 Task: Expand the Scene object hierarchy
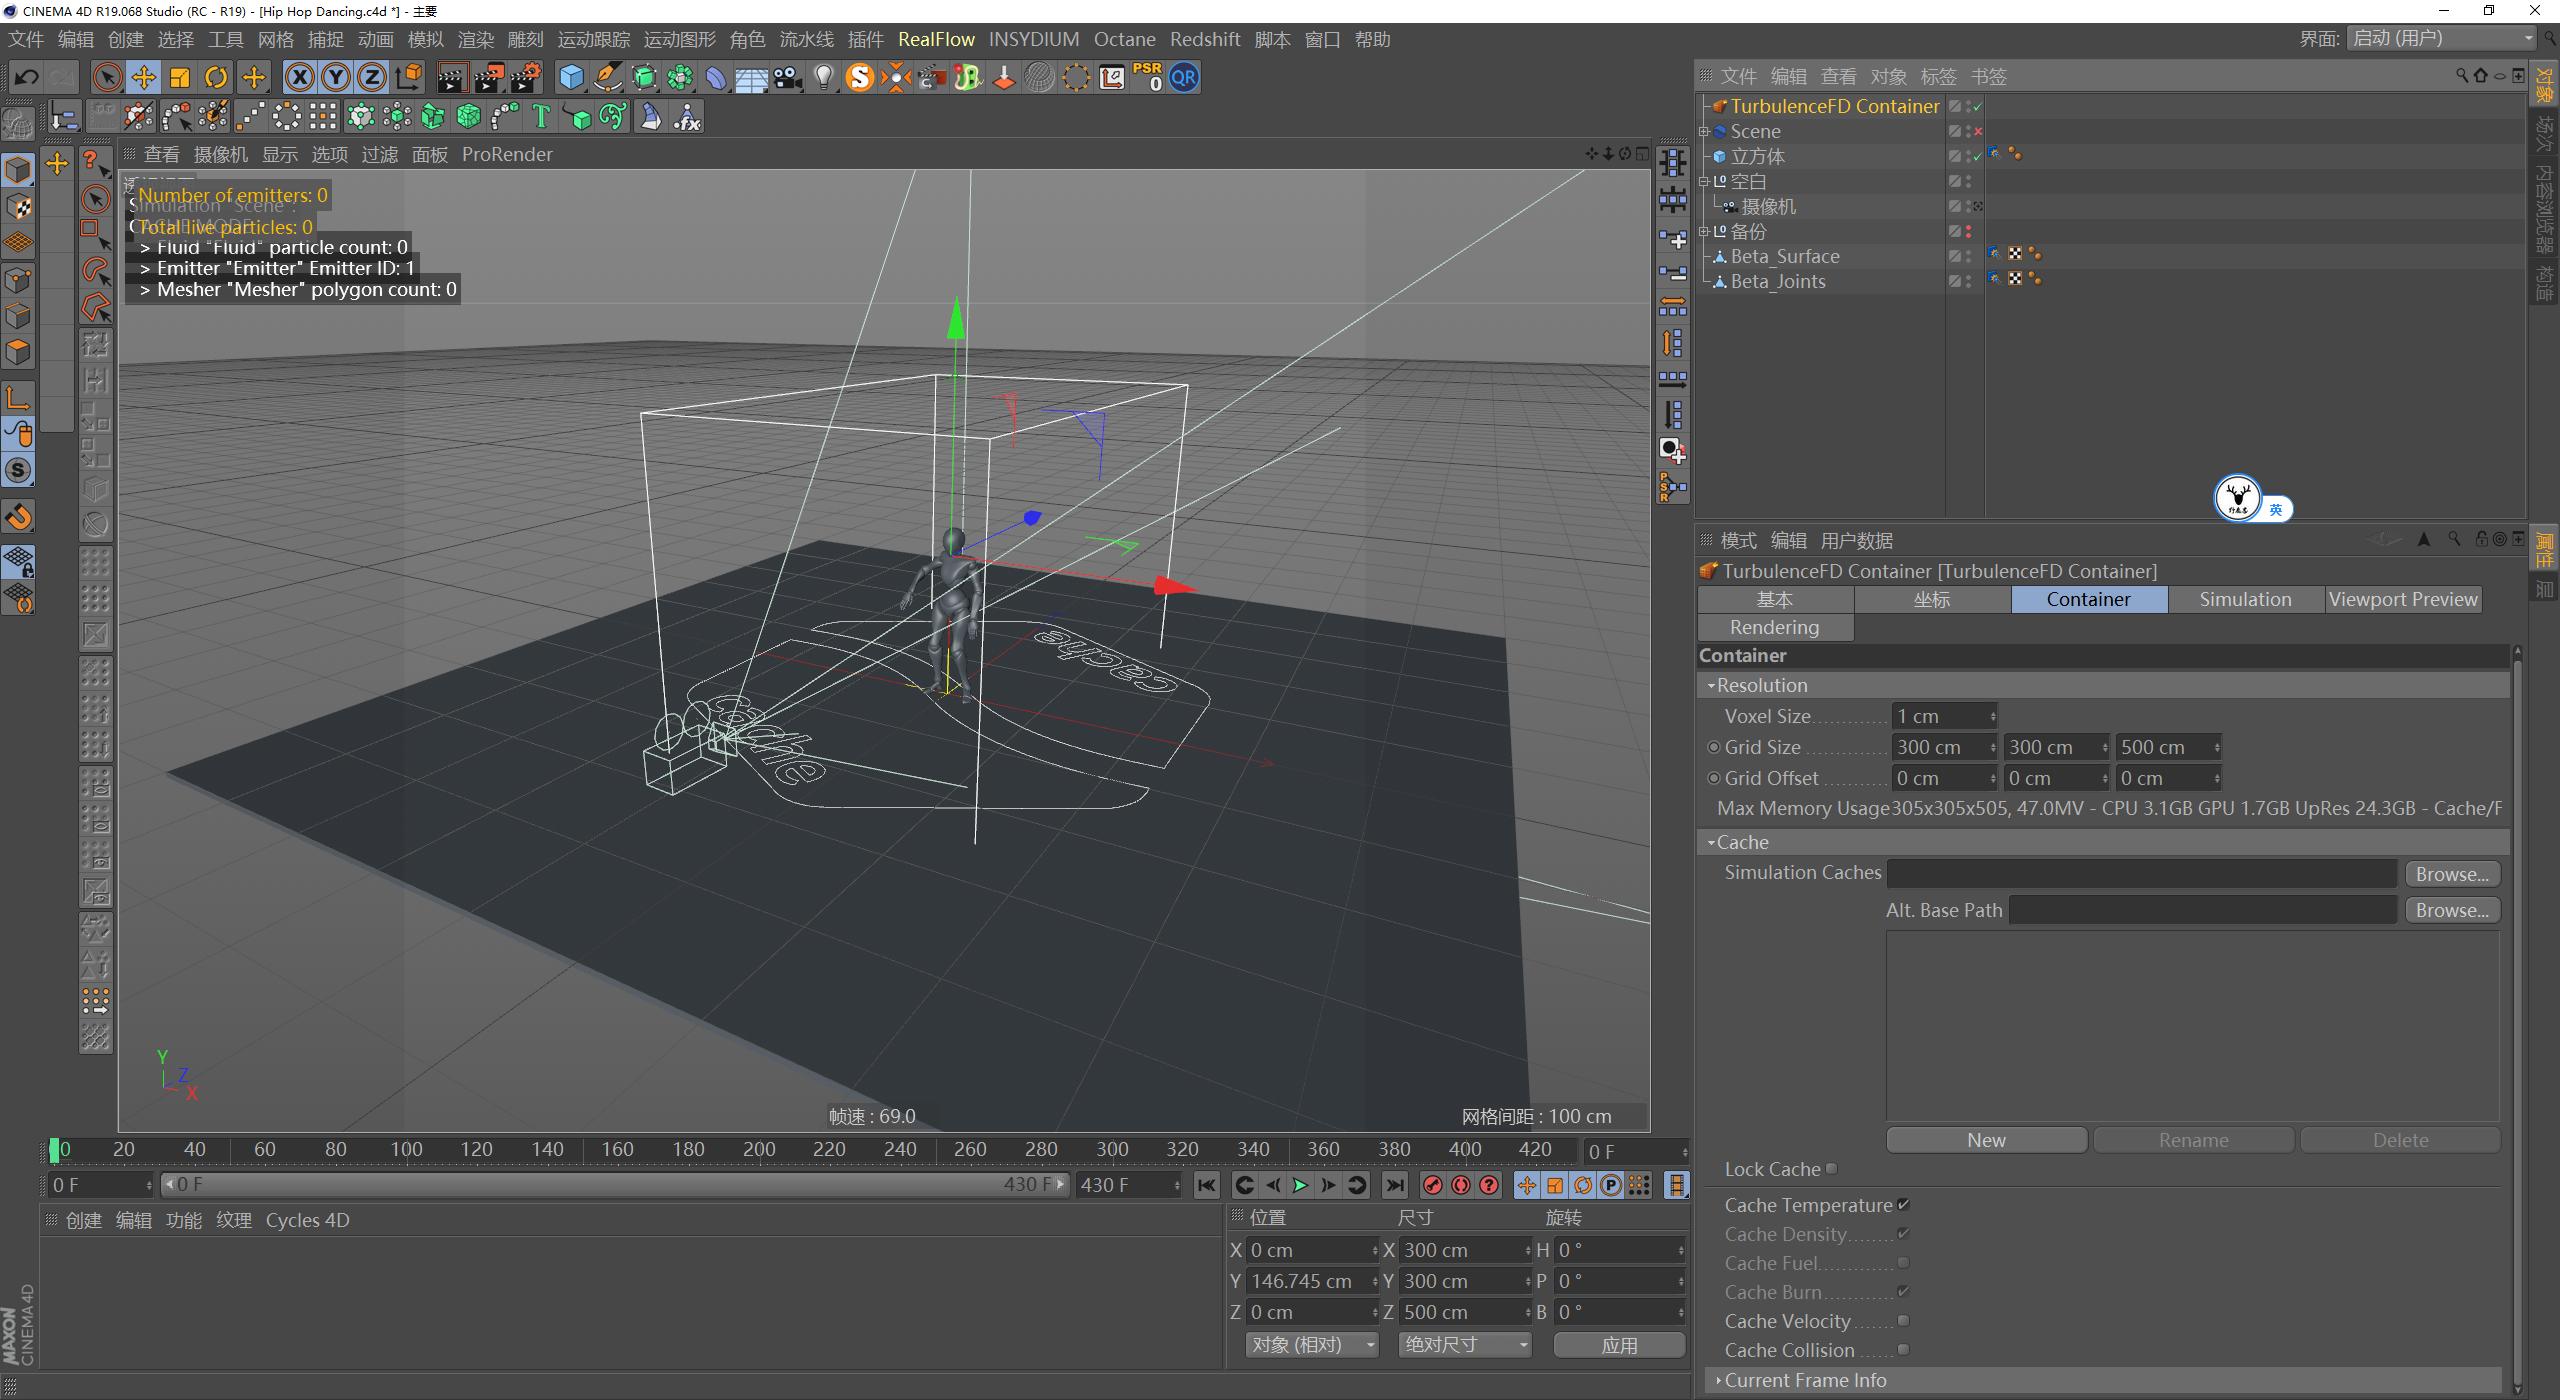pyautogui.click(x=1704, y=131)
